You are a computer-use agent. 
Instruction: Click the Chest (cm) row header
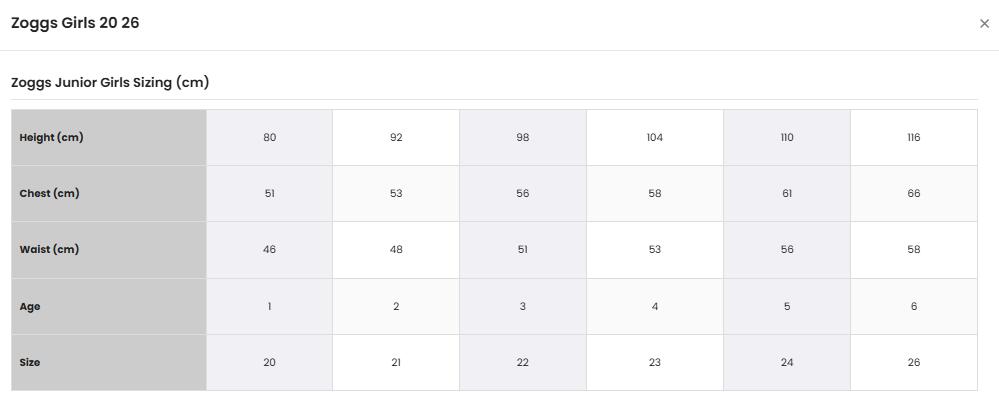(109, 193)
